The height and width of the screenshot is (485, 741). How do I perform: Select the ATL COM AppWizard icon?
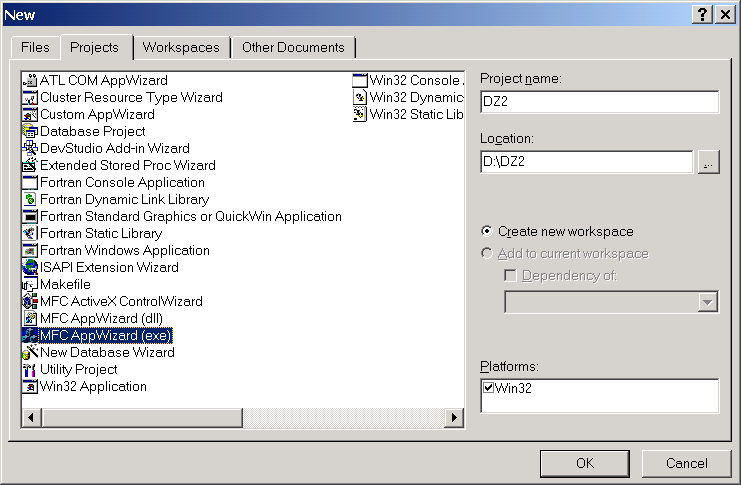click(x=30, y=80)
